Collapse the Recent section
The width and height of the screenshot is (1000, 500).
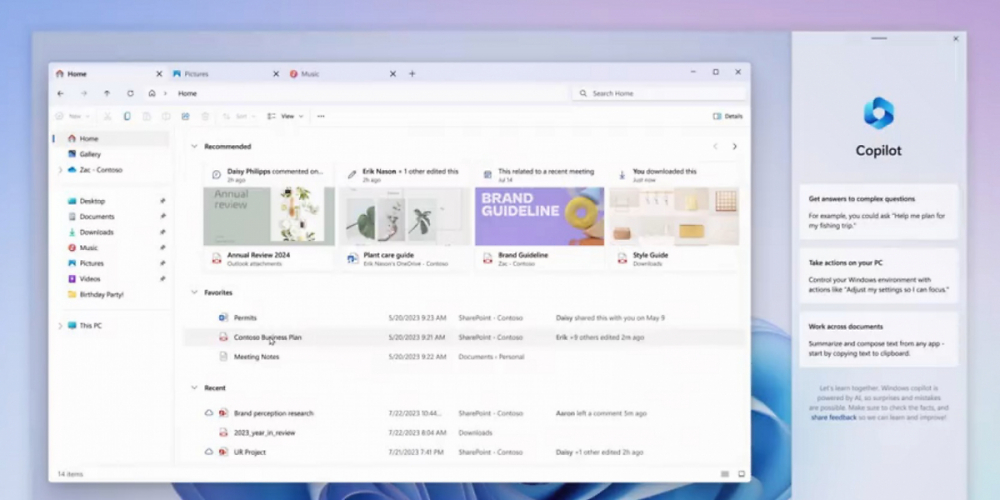tap(195, 388)
